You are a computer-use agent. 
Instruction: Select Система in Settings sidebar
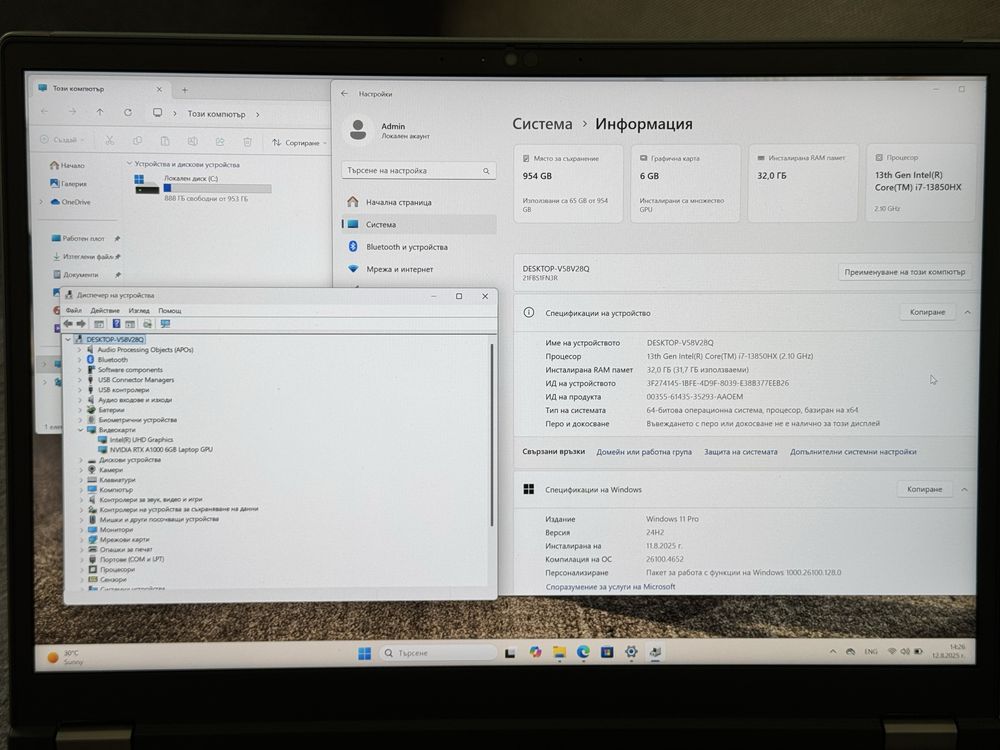[418, 224]
